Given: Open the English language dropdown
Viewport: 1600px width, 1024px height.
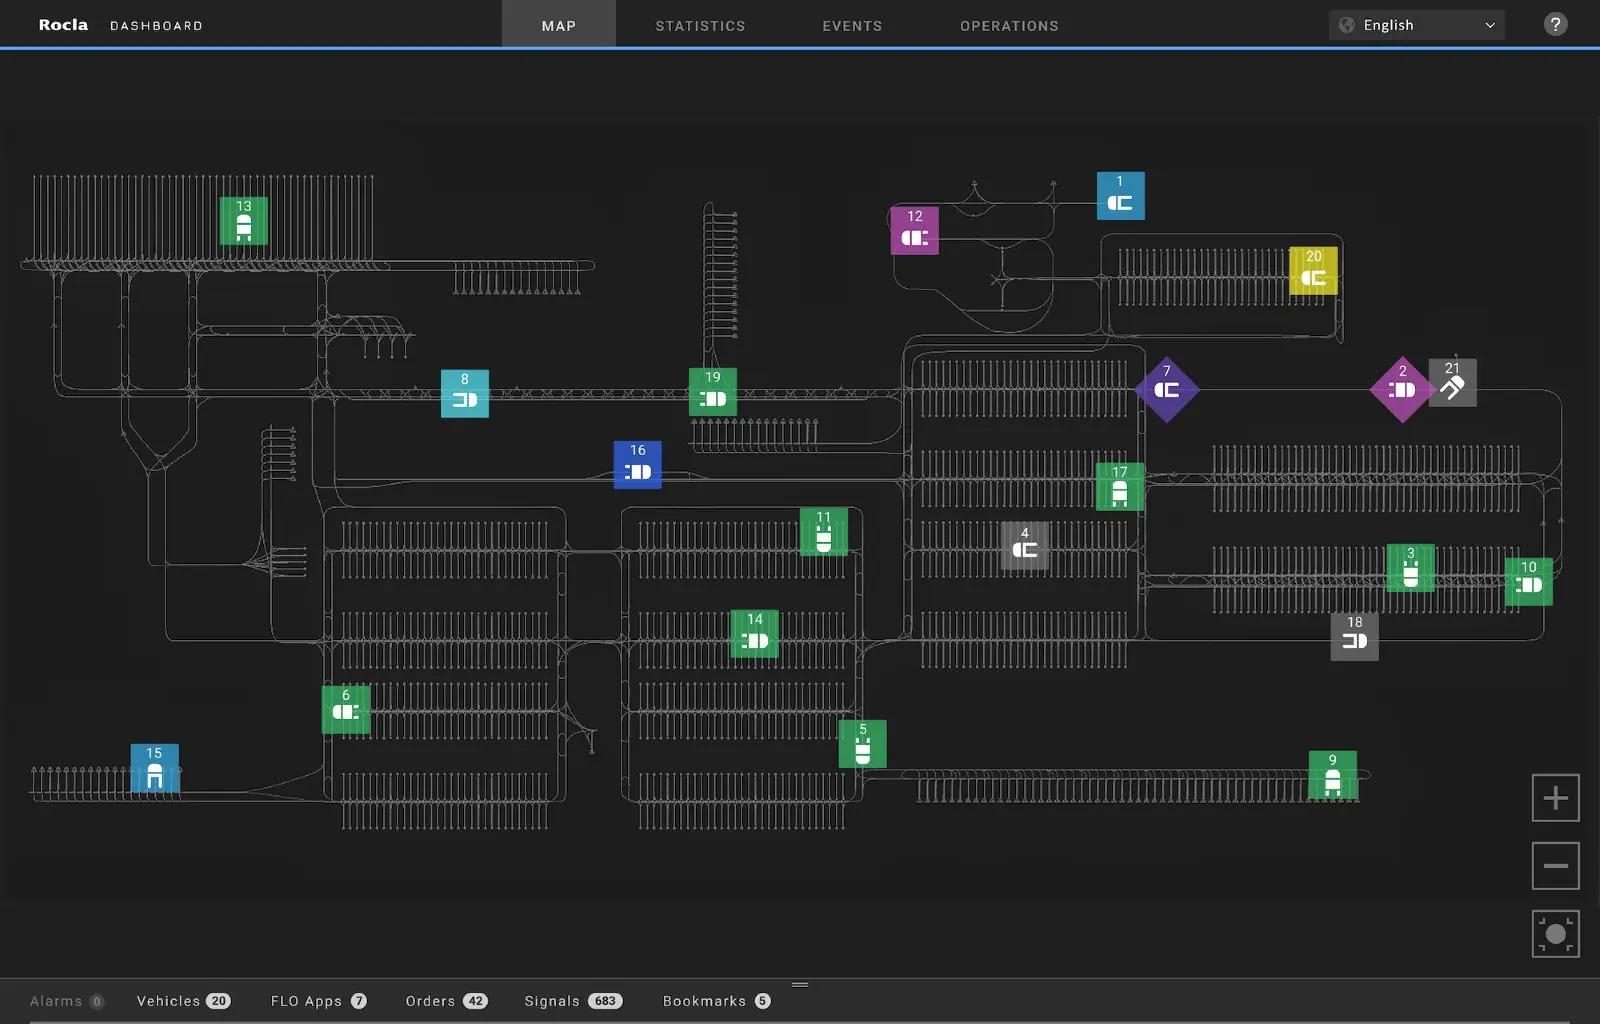Looking at the screenshot, I should [x=1417, y=25].
